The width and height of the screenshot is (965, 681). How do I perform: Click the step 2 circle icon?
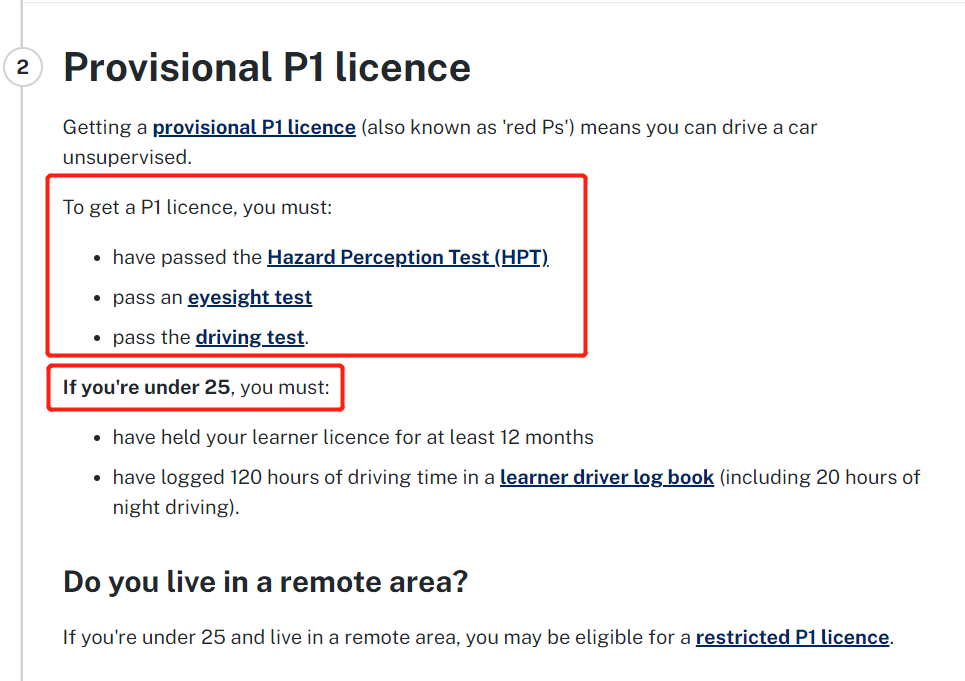pyautogui.click(x=23, y=66)
